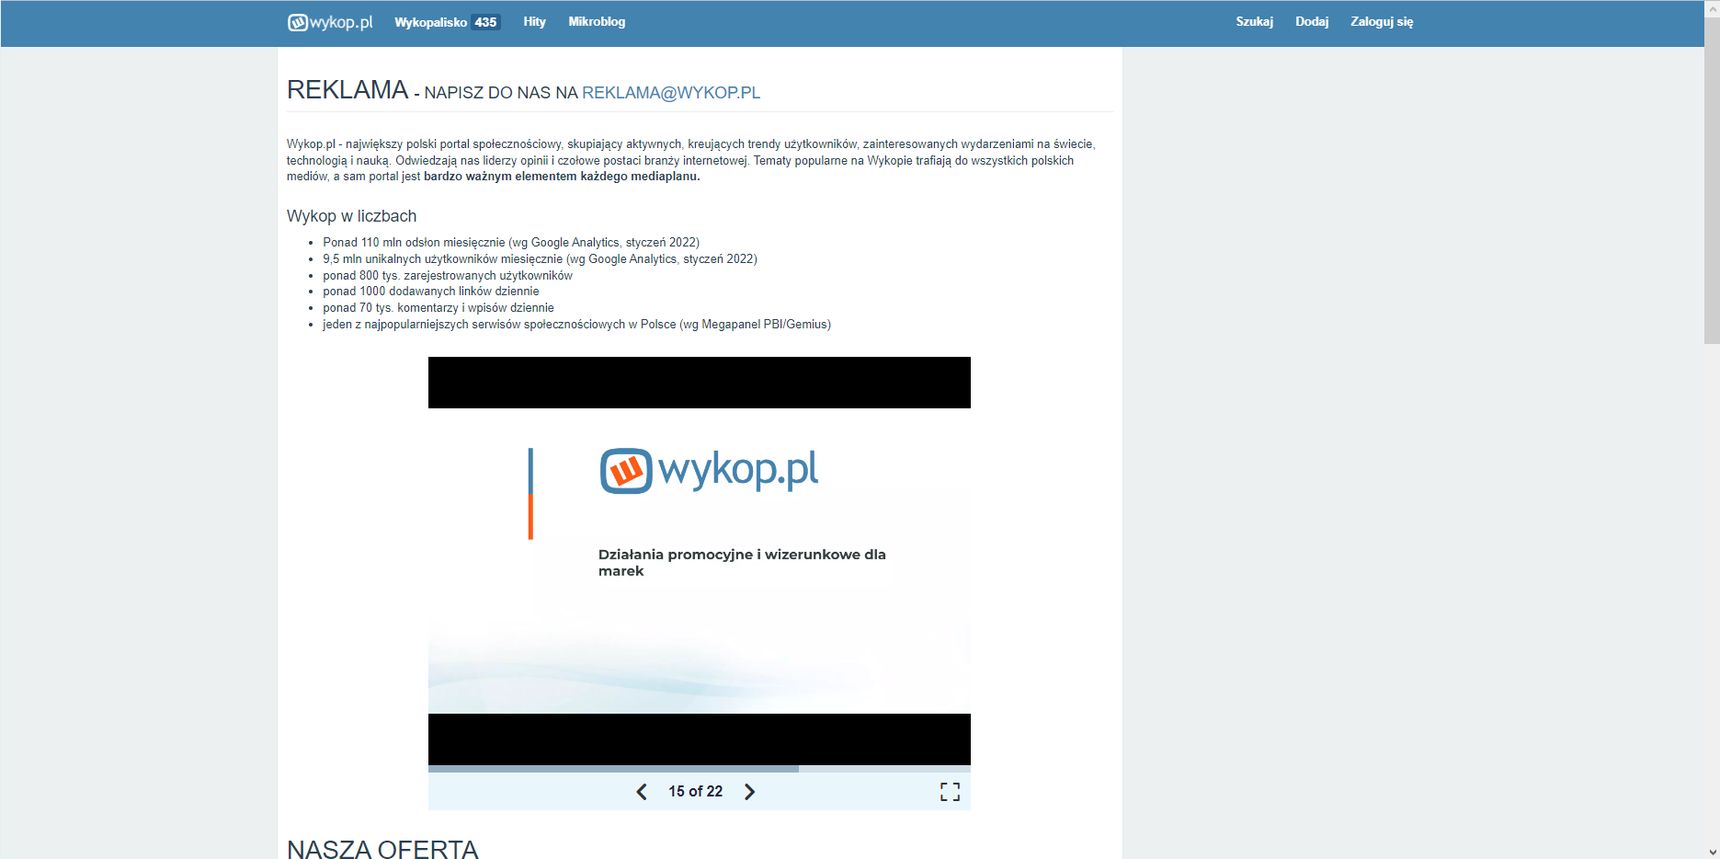The width and height of the screenshot is (1720, 859).
Task: Go to previous slide arrow
Action: (642, 792)
